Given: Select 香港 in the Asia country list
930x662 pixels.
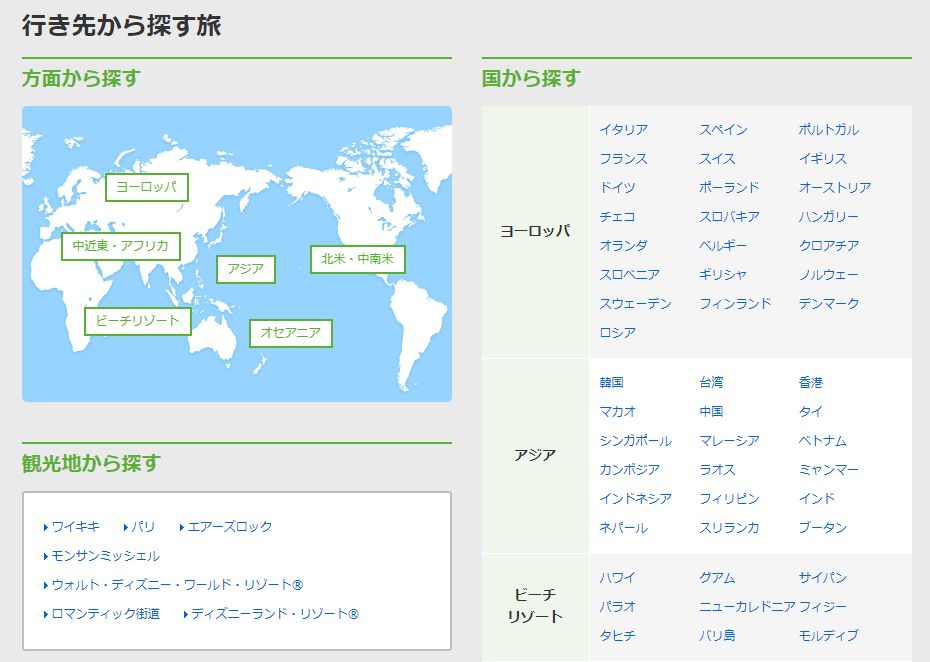Looking at the screenshot, I should point(813,382).
